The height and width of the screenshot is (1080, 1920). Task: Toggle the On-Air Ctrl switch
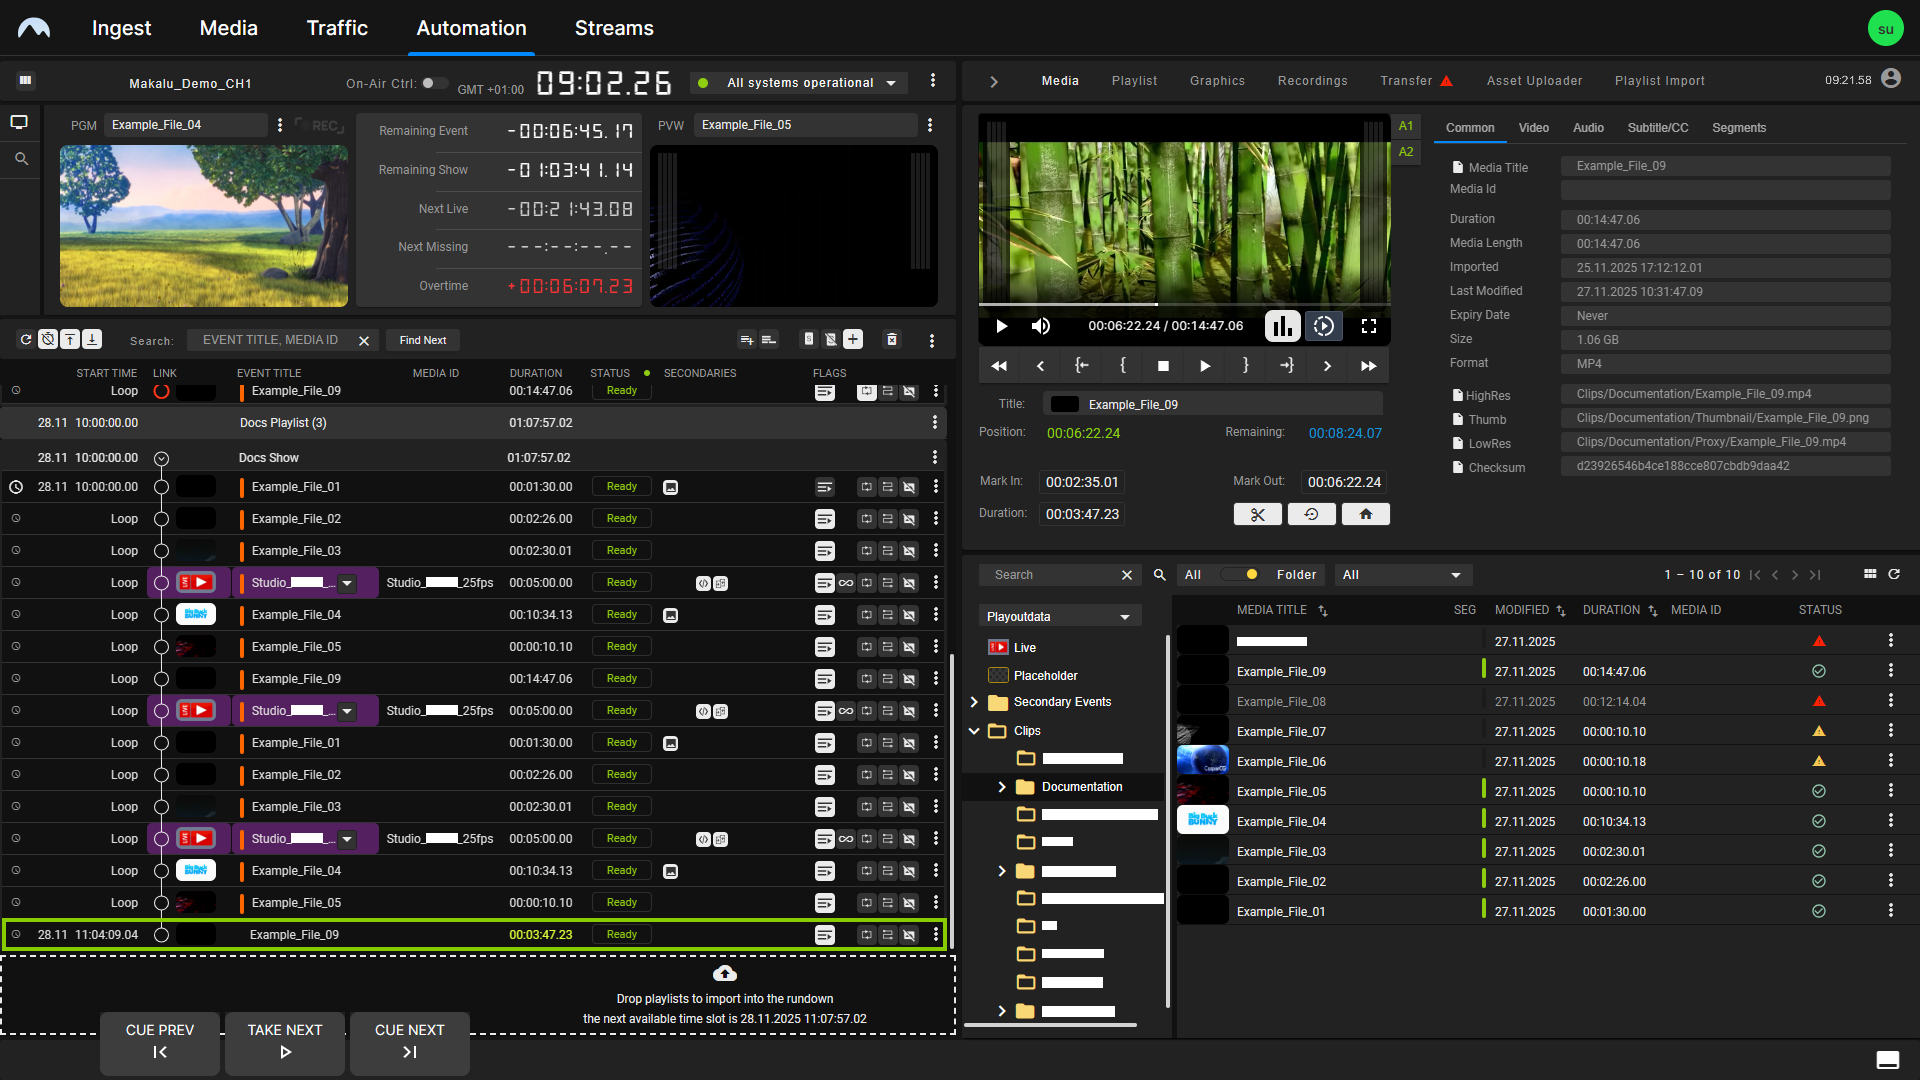434,84
